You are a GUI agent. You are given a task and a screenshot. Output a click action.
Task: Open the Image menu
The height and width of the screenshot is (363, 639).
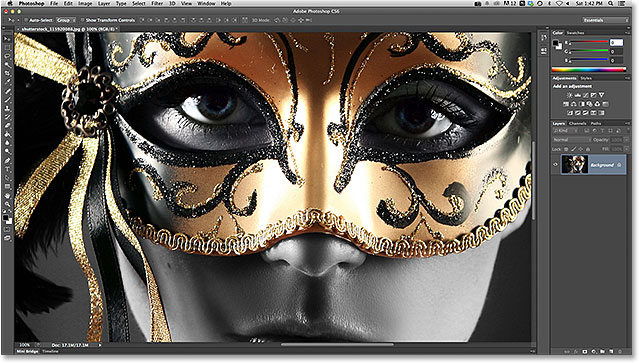[x=85, y=3]
